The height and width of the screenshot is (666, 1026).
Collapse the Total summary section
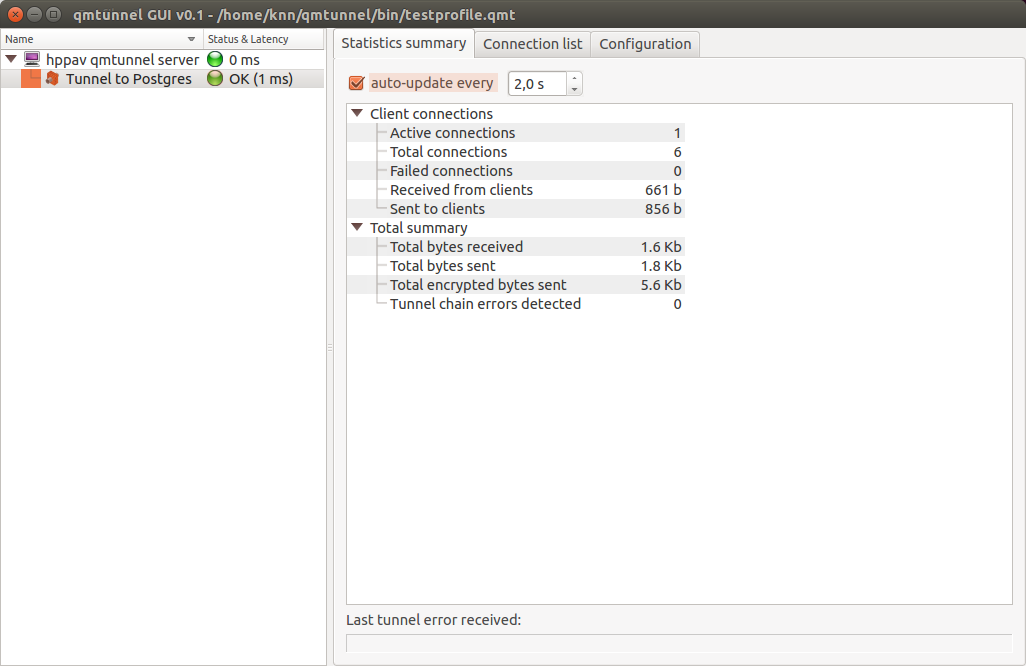tap(357, 227)
